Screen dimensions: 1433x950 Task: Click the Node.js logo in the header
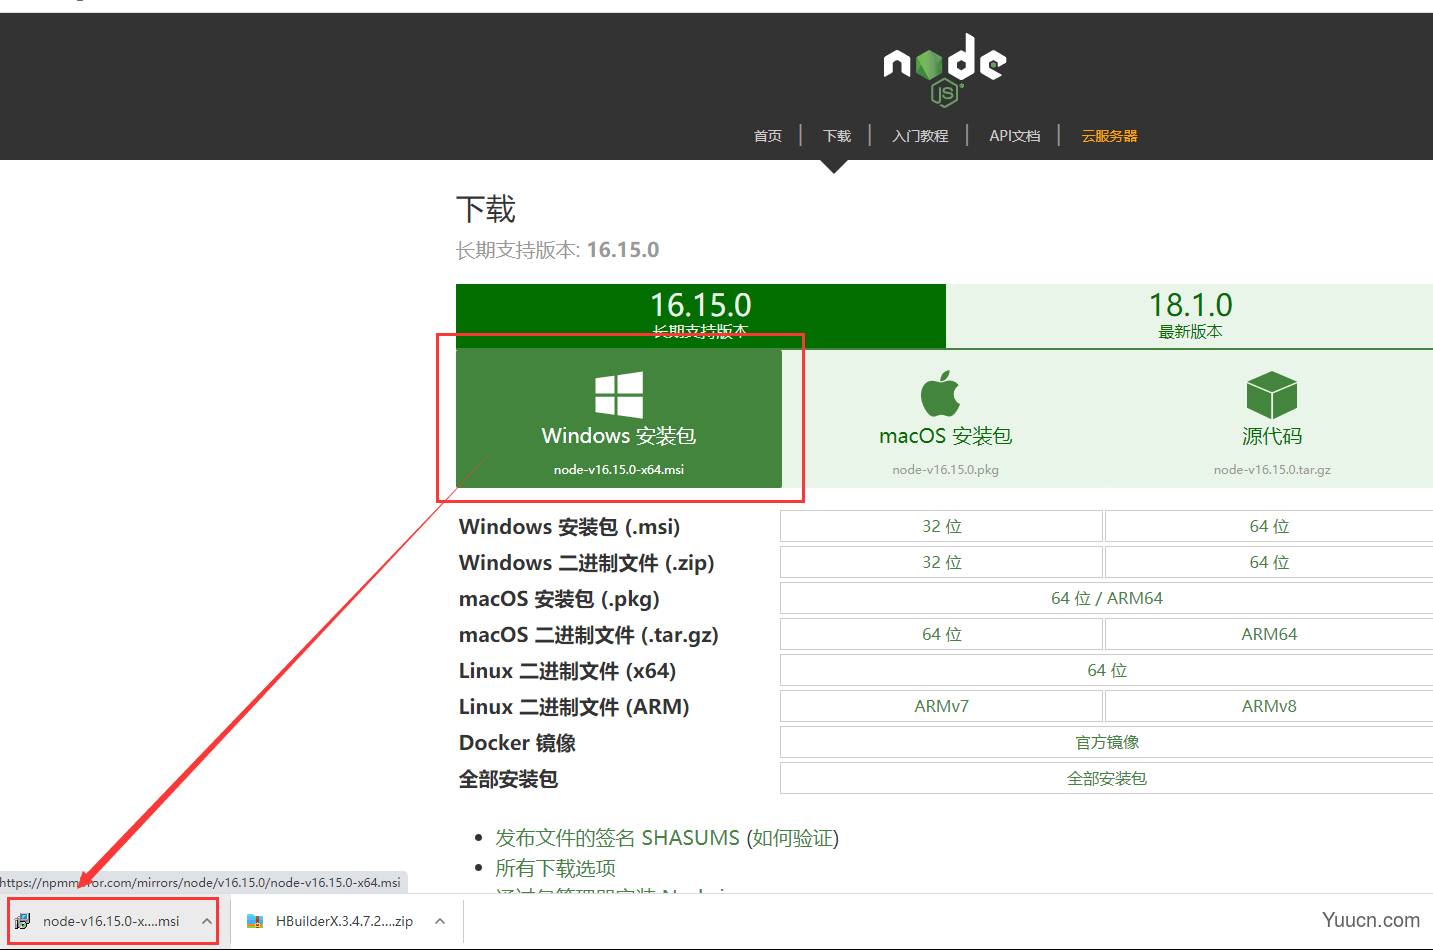click(x=945, y=69)
